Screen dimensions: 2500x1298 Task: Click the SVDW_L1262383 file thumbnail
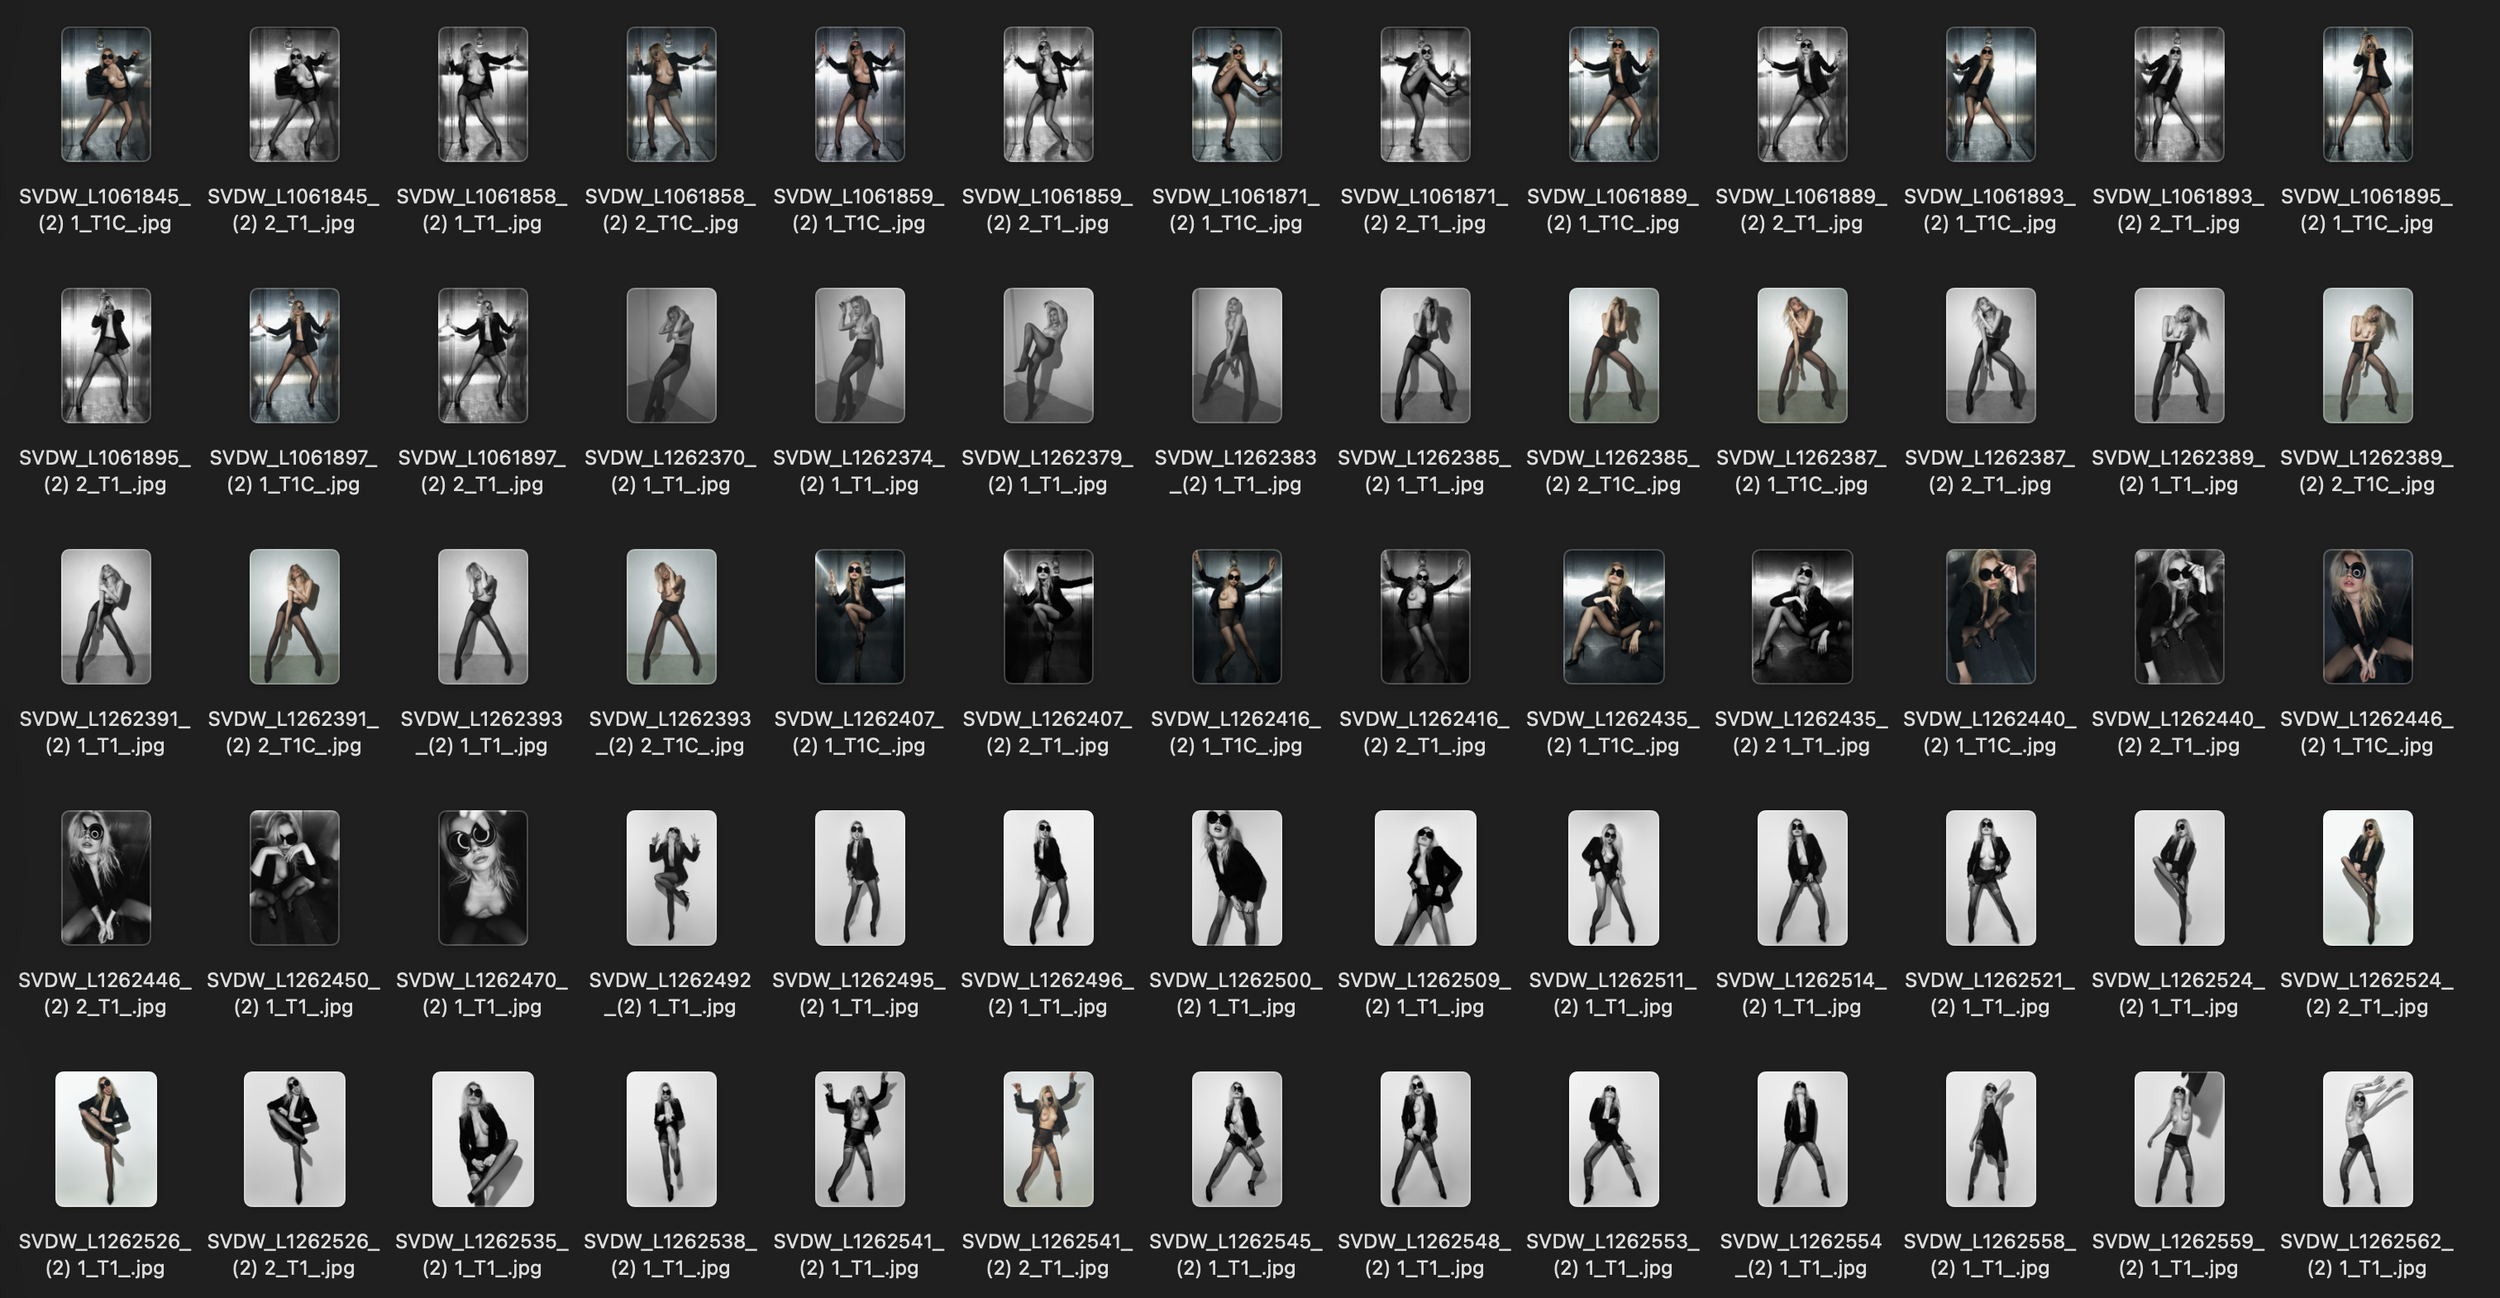[1236, 355]
